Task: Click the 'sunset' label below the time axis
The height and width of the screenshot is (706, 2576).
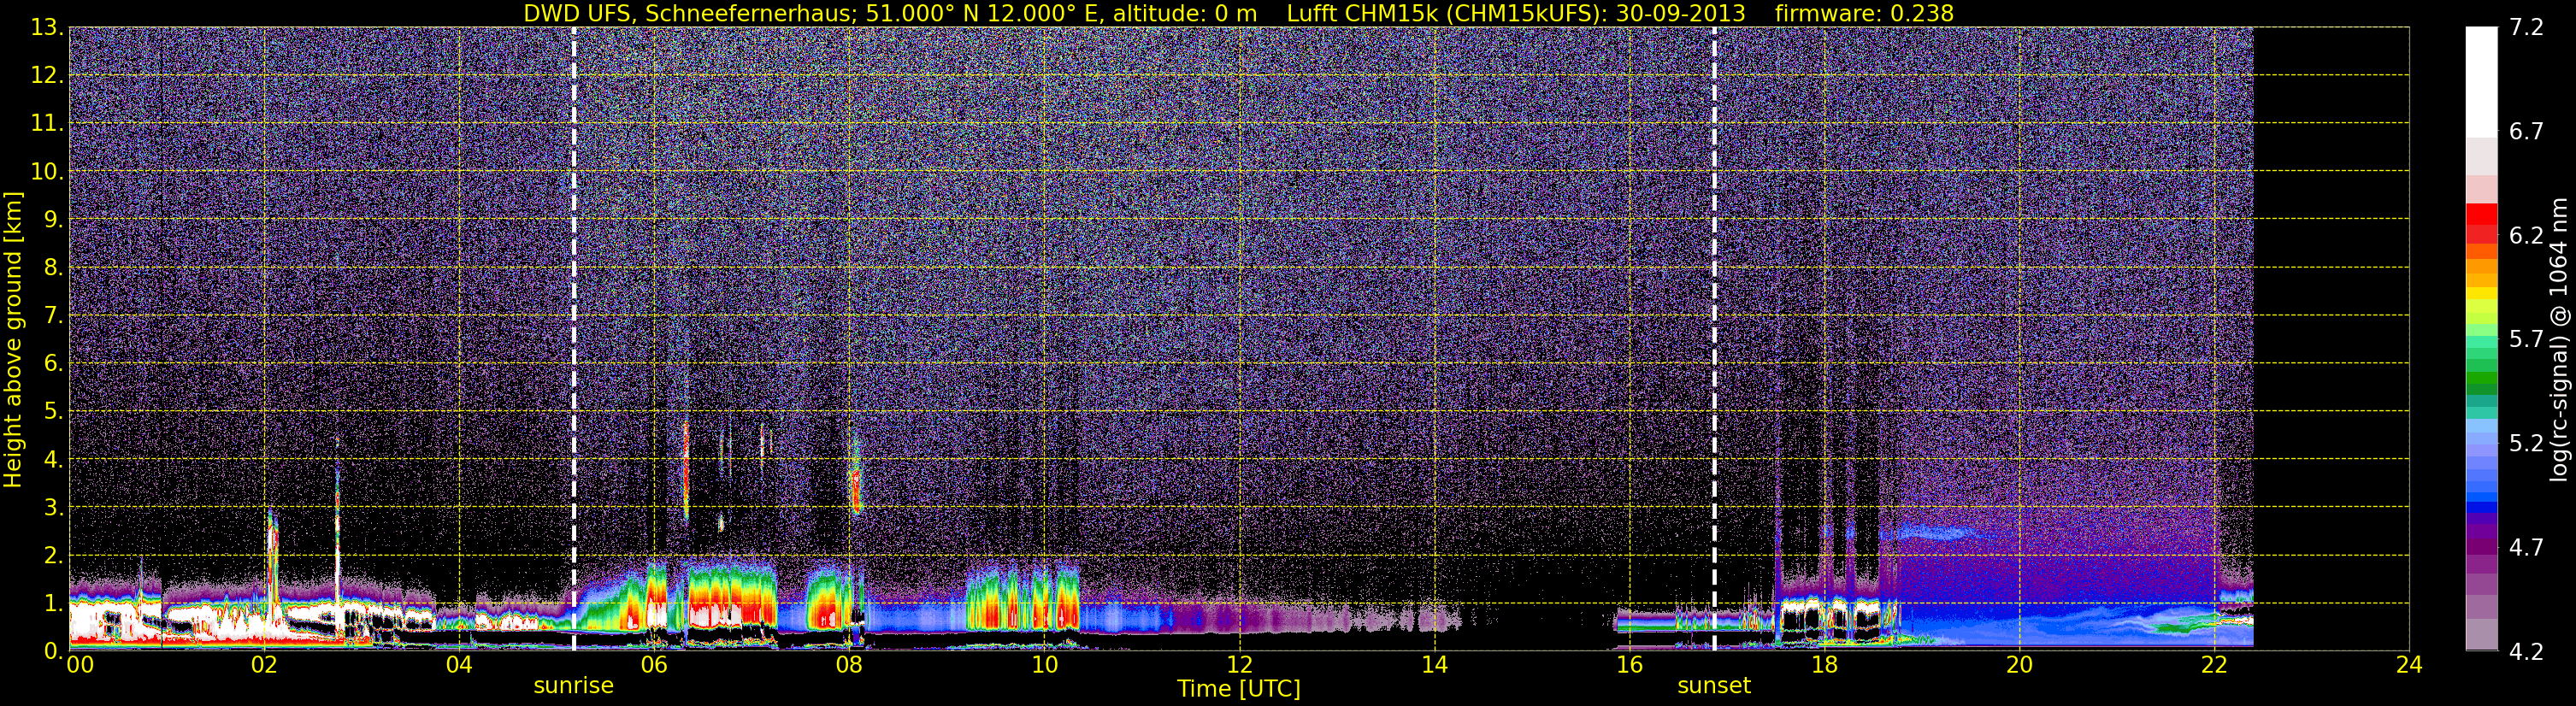Action: click(x=1714, y=685)
